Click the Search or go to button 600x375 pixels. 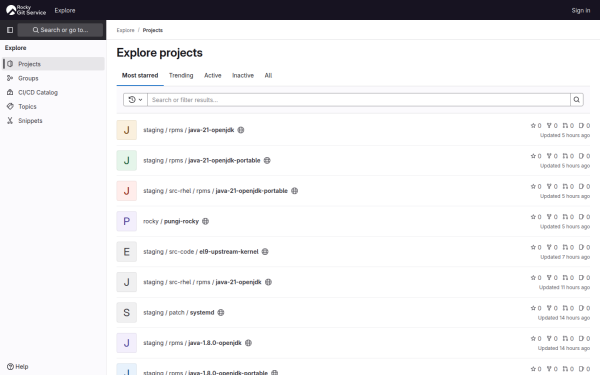(60, 30)
